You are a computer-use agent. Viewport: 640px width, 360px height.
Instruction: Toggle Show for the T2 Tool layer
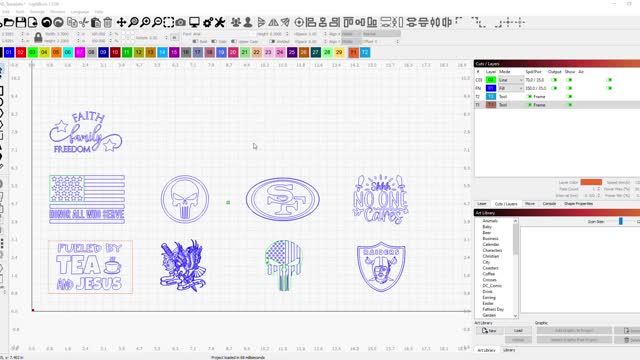tap(569, 97)
